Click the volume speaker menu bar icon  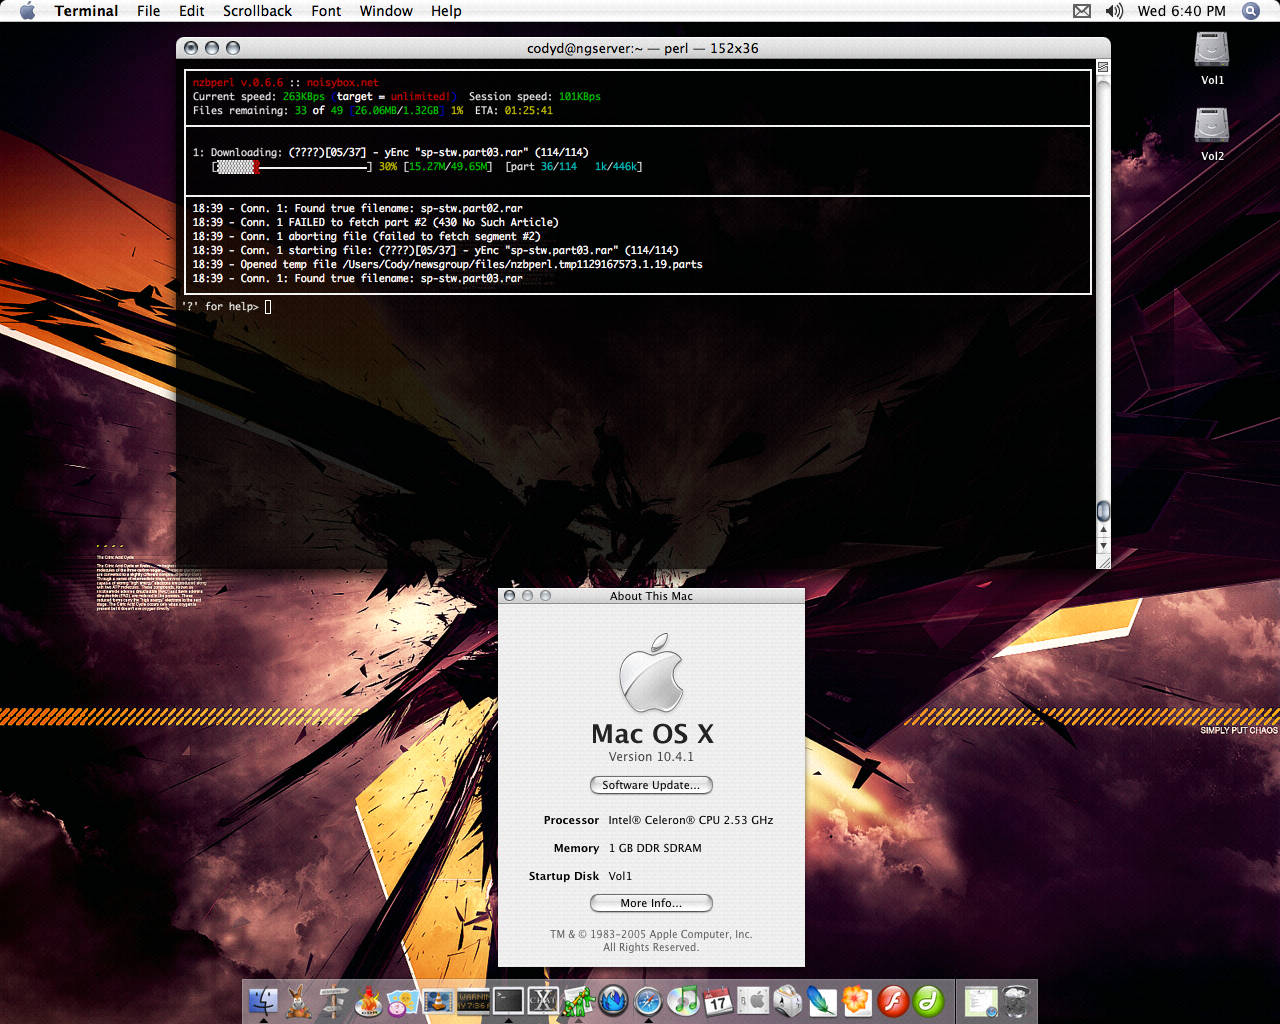[1114, 11]
